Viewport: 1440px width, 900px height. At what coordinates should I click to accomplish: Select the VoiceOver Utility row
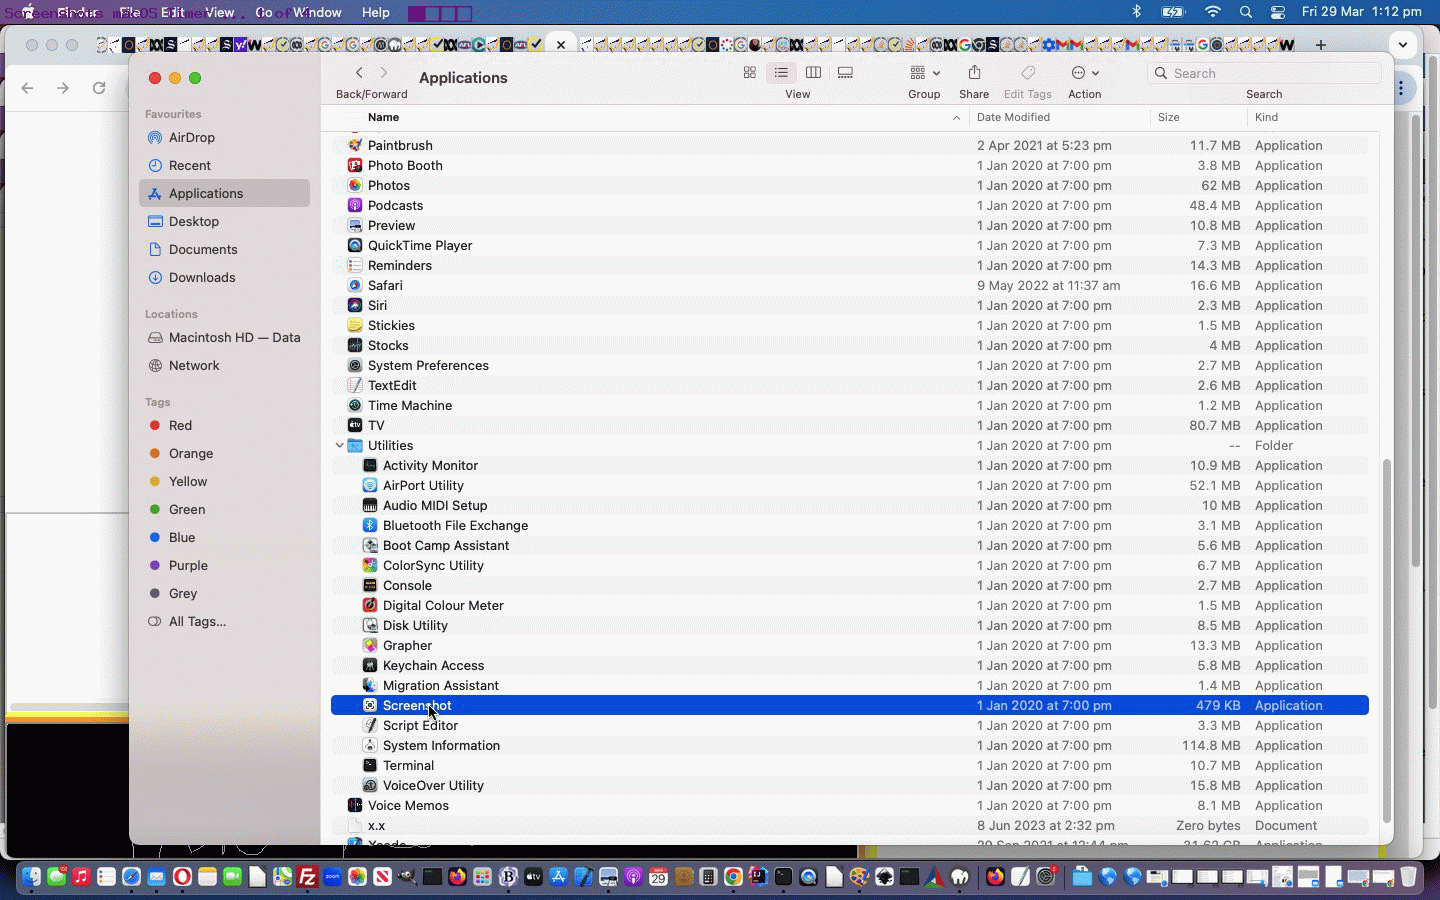coord(849,785)
